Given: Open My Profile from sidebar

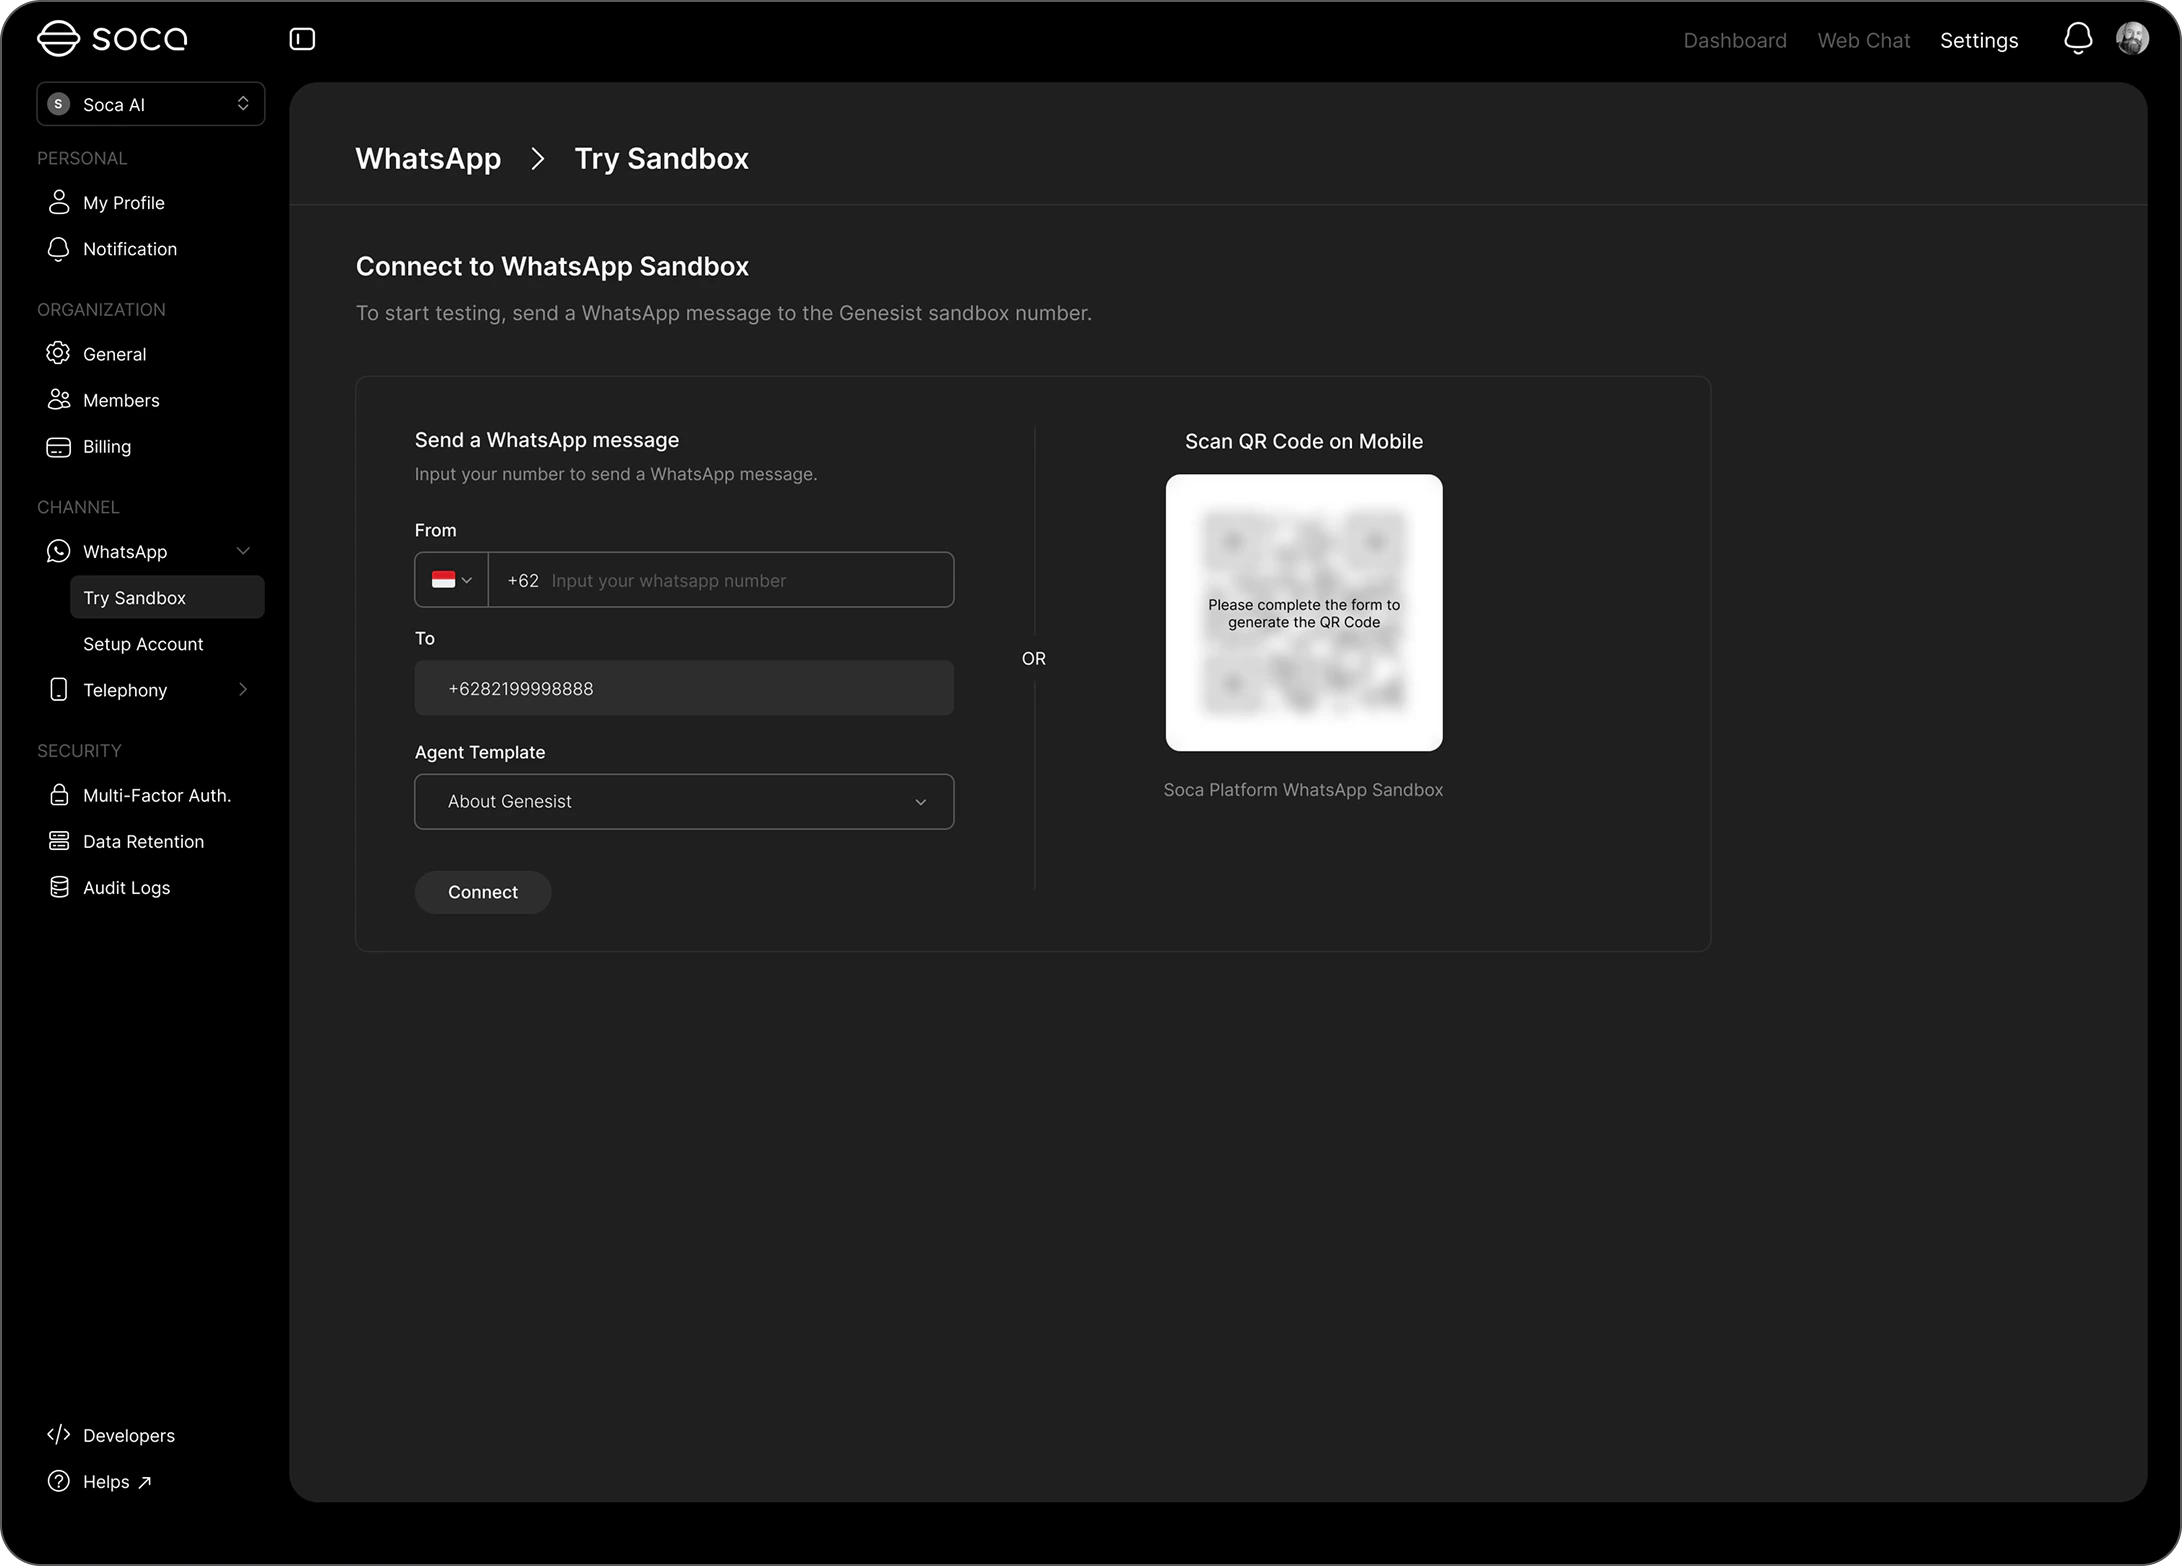Looking at the screenshot, I should point(123,203).
